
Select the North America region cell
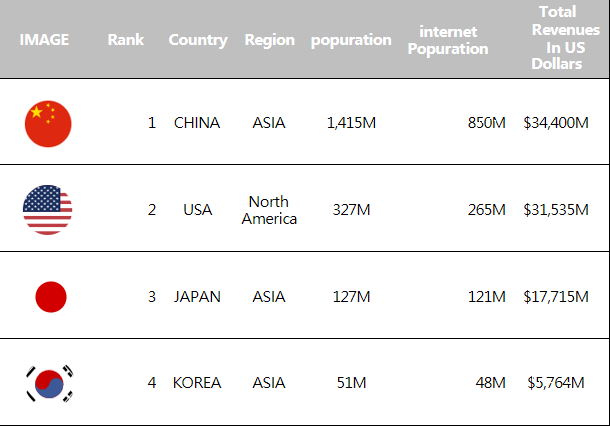pos(269,210)
